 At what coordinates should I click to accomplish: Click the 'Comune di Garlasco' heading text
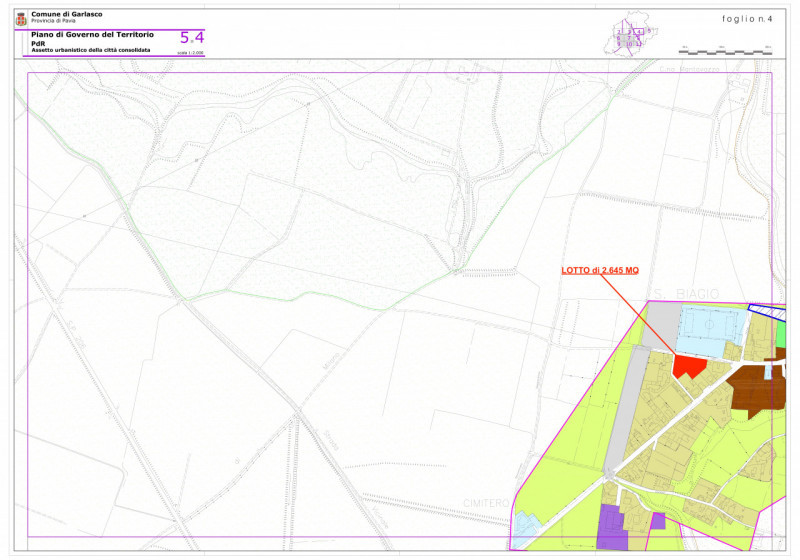coord(66,14)
